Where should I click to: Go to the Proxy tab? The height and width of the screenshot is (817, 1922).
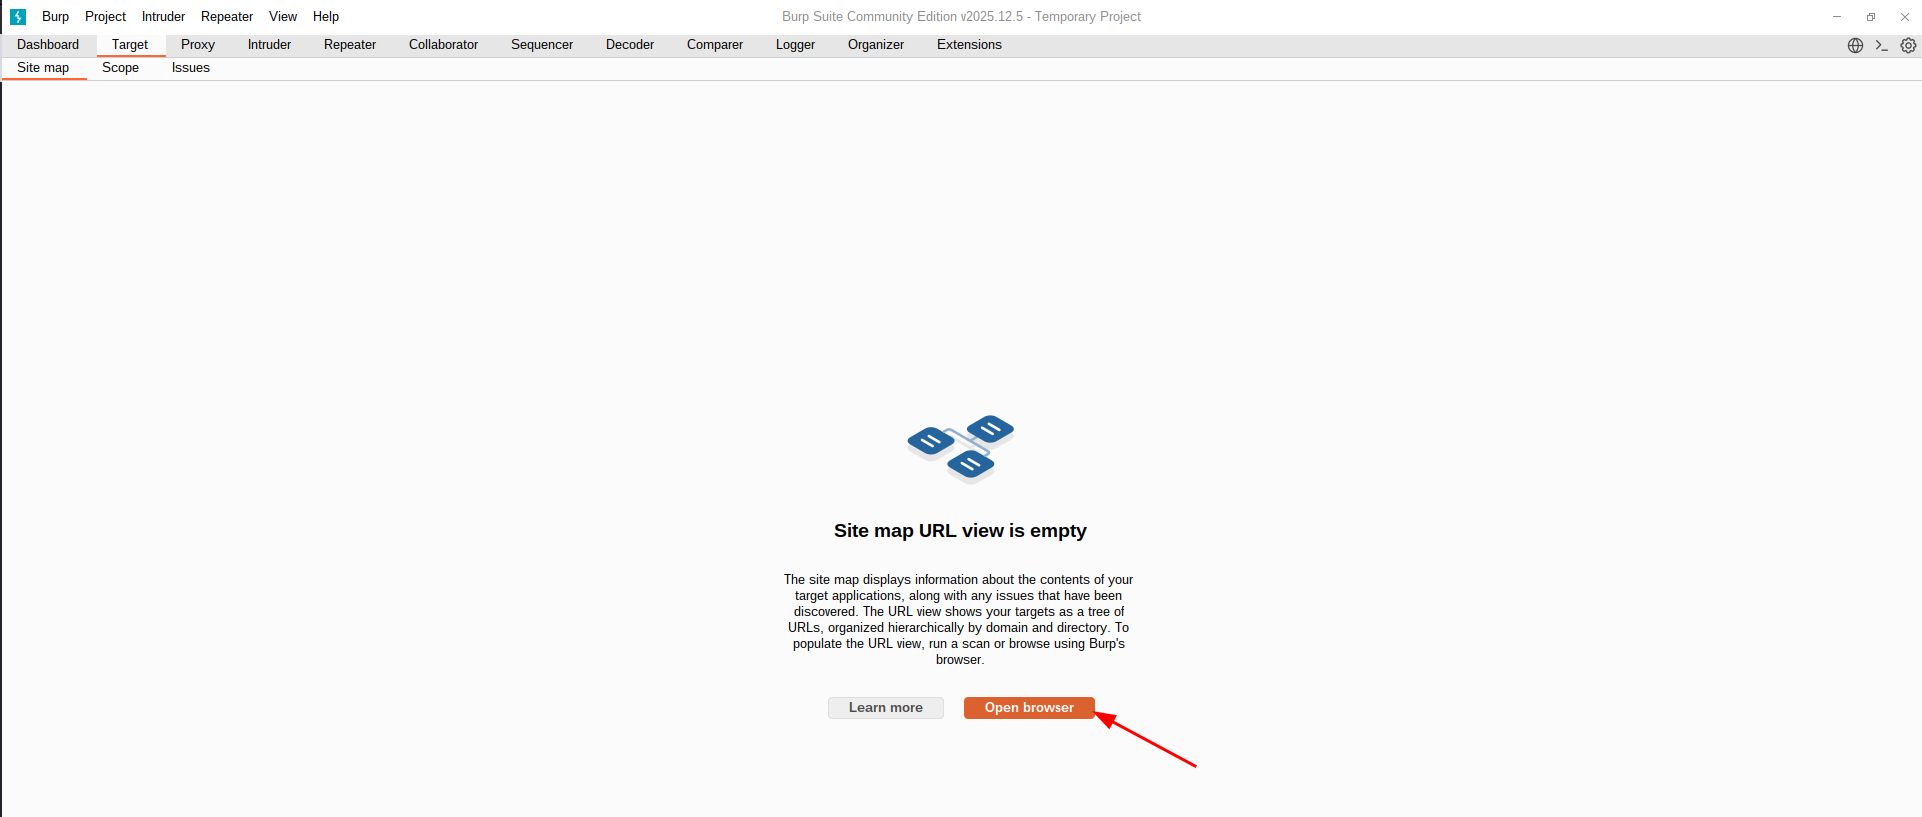point(198,45)
